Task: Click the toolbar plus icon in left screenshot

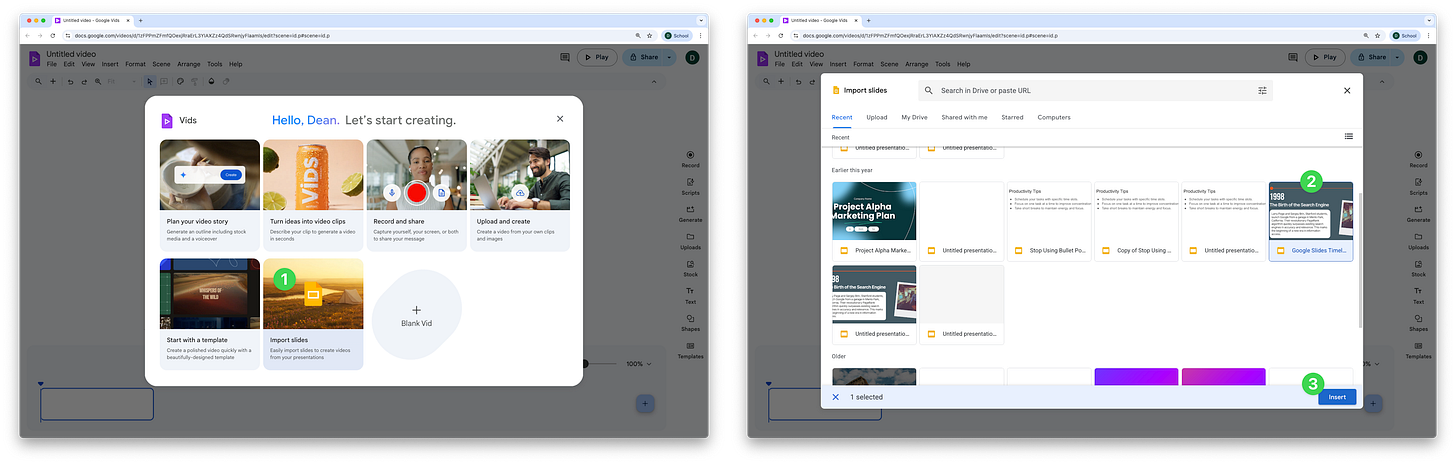Action: click(x=53, y=81)
